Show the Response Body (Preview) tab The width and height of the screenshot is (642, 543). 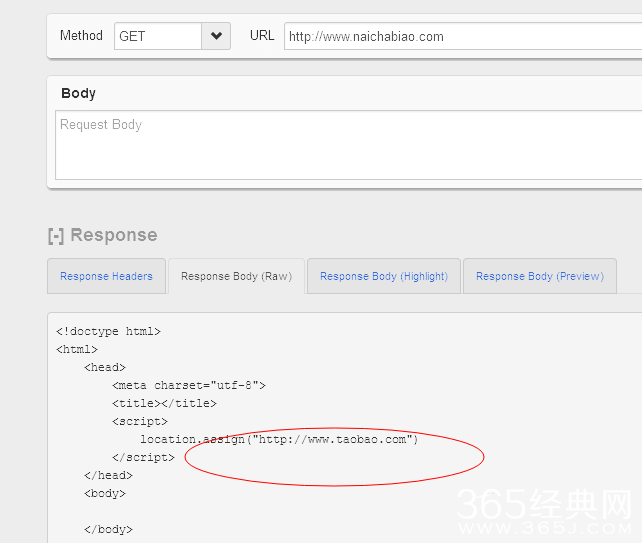(540, 276)
